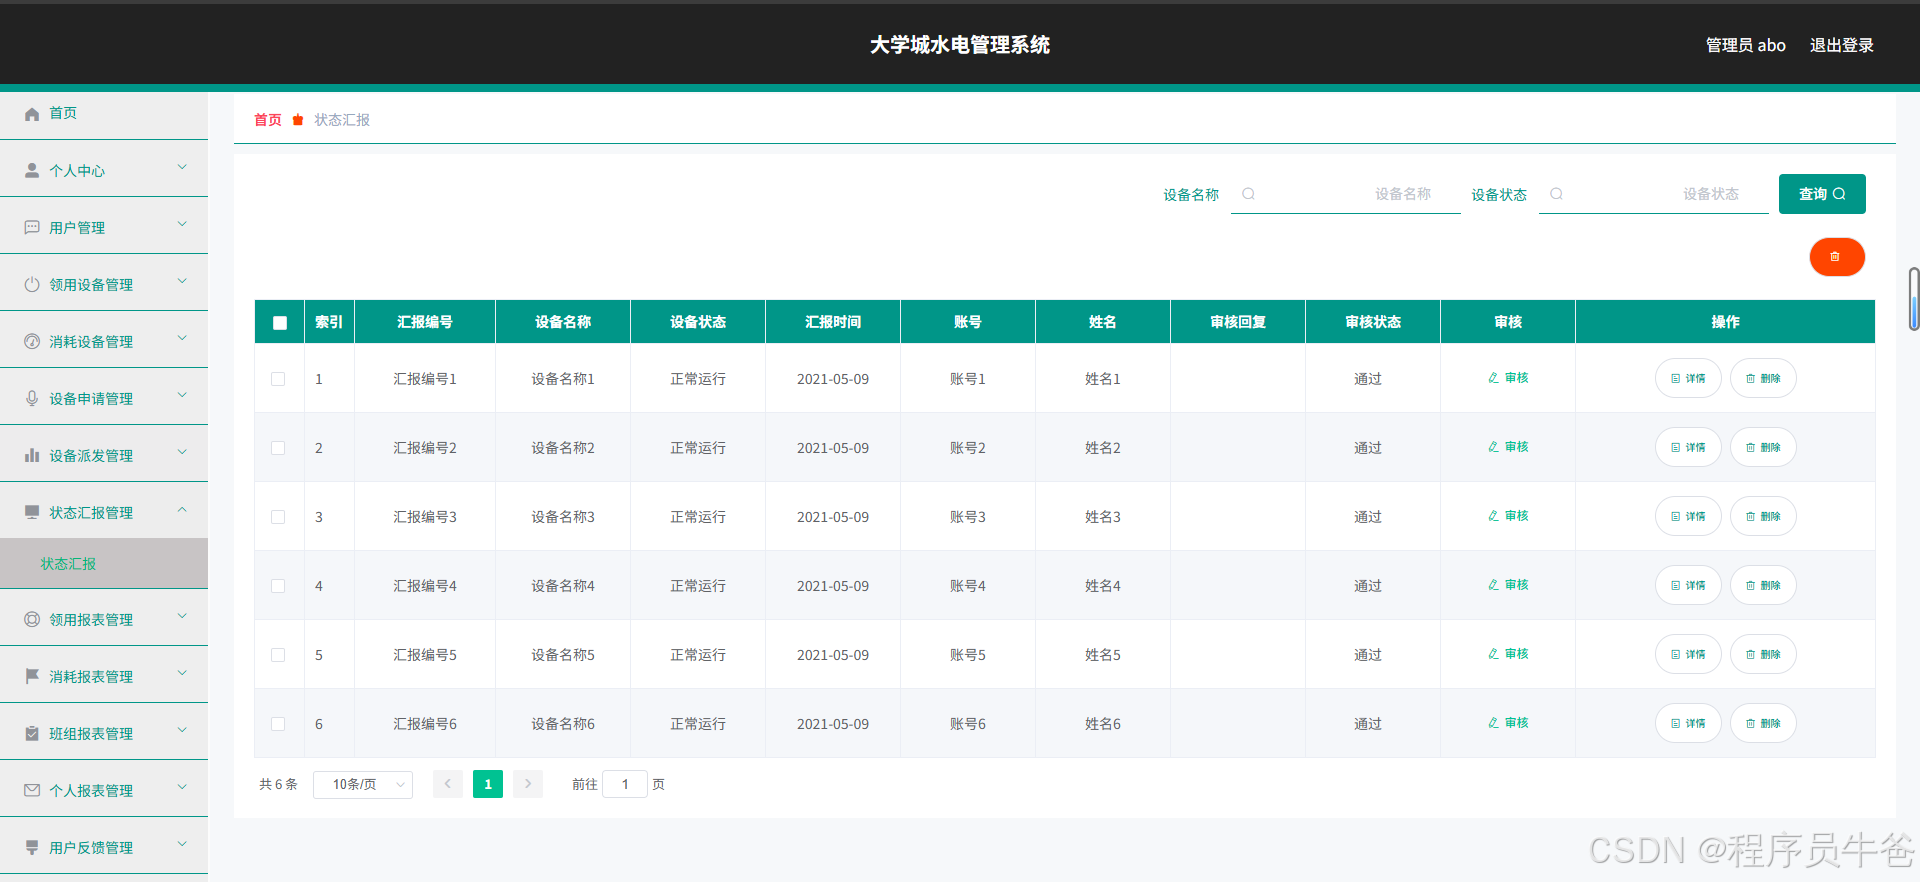The width and height of the screenshot is (1920, 882).
Task: Click the microphone icon next to 设备申请管理
Action: [x=32, y=399]
